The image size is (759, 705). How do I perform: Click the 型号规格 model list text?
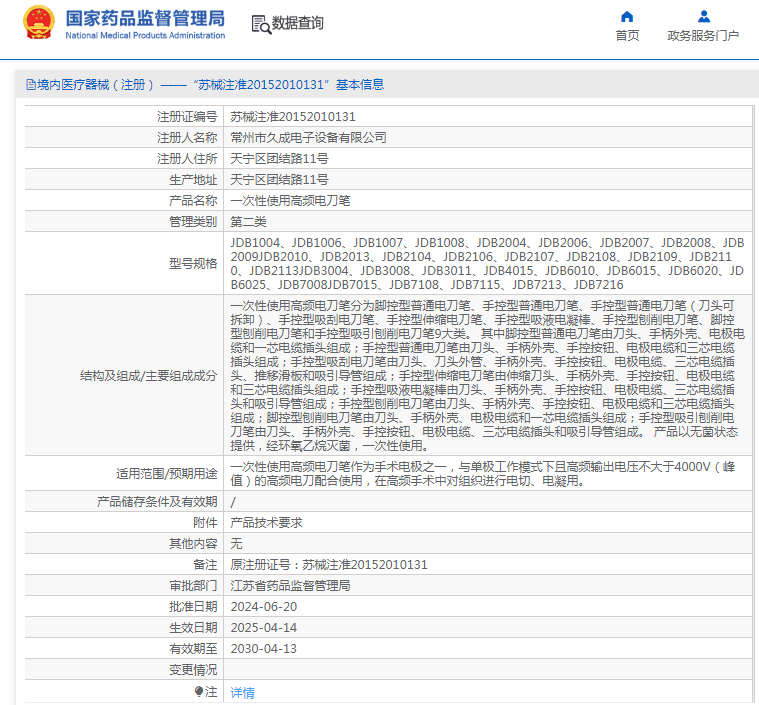[487, 263]
